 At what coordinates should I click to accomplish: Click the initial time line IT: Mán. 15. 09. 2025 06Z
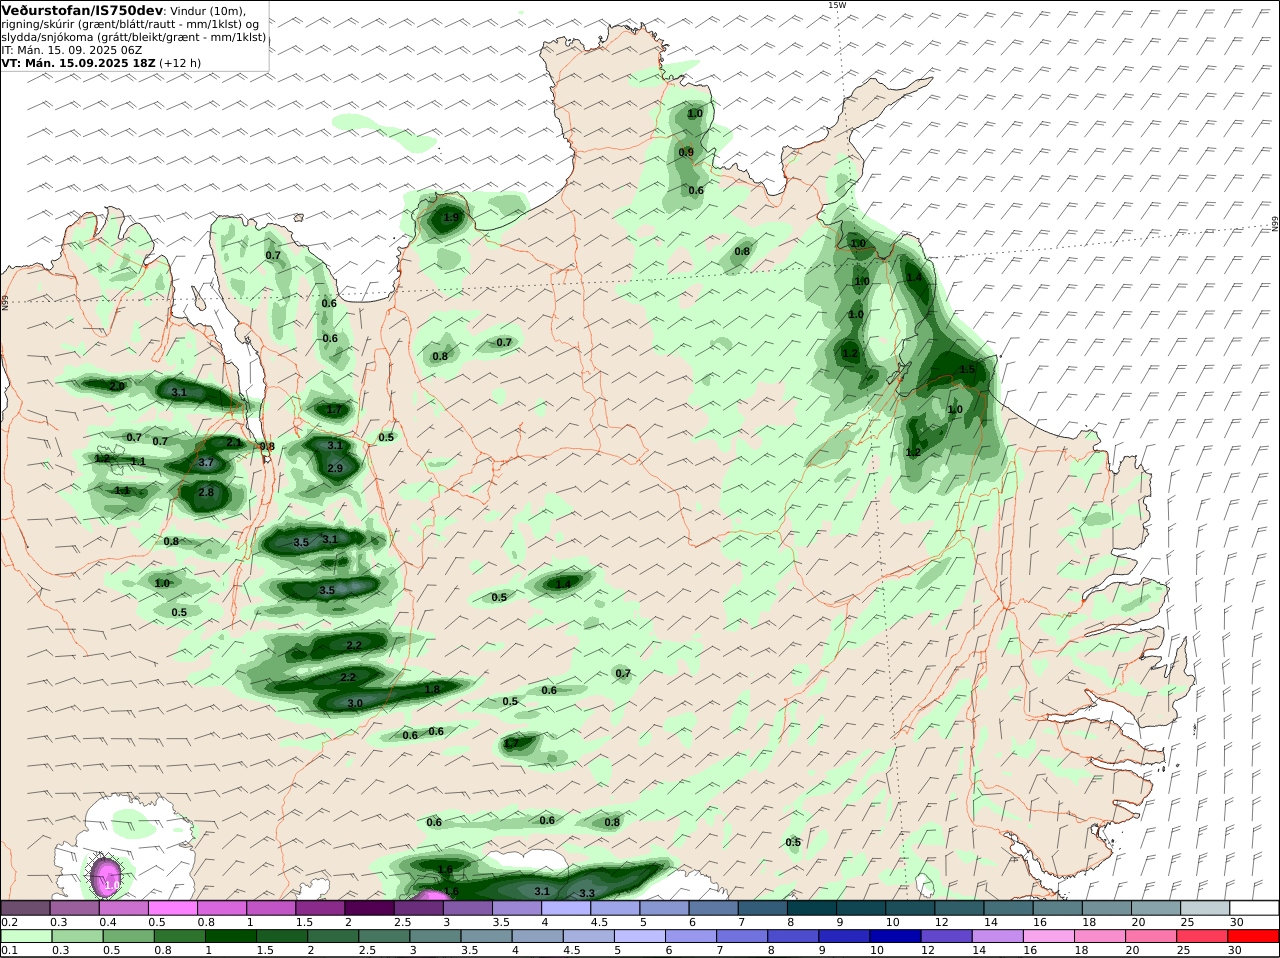[72, 49]
